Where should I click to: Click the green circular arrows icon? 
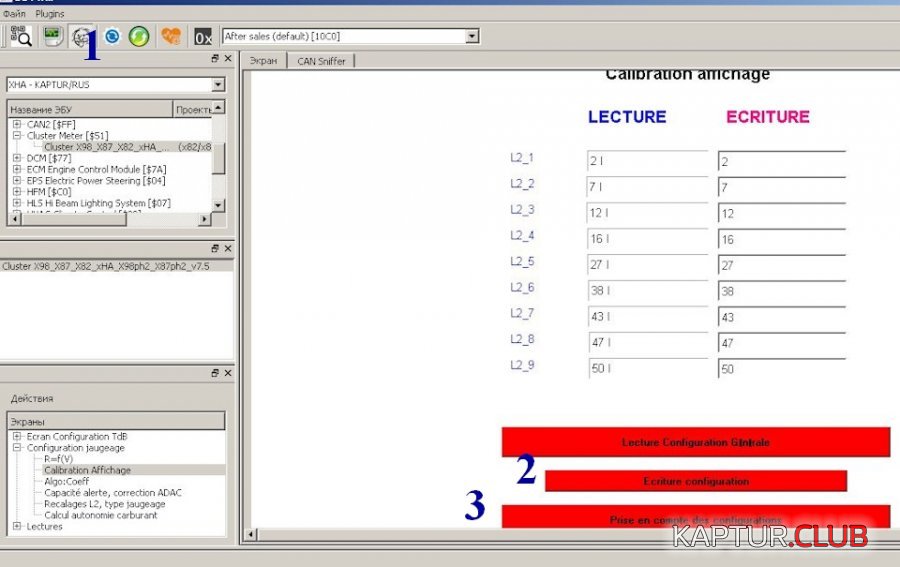click(x=139, y=36)
